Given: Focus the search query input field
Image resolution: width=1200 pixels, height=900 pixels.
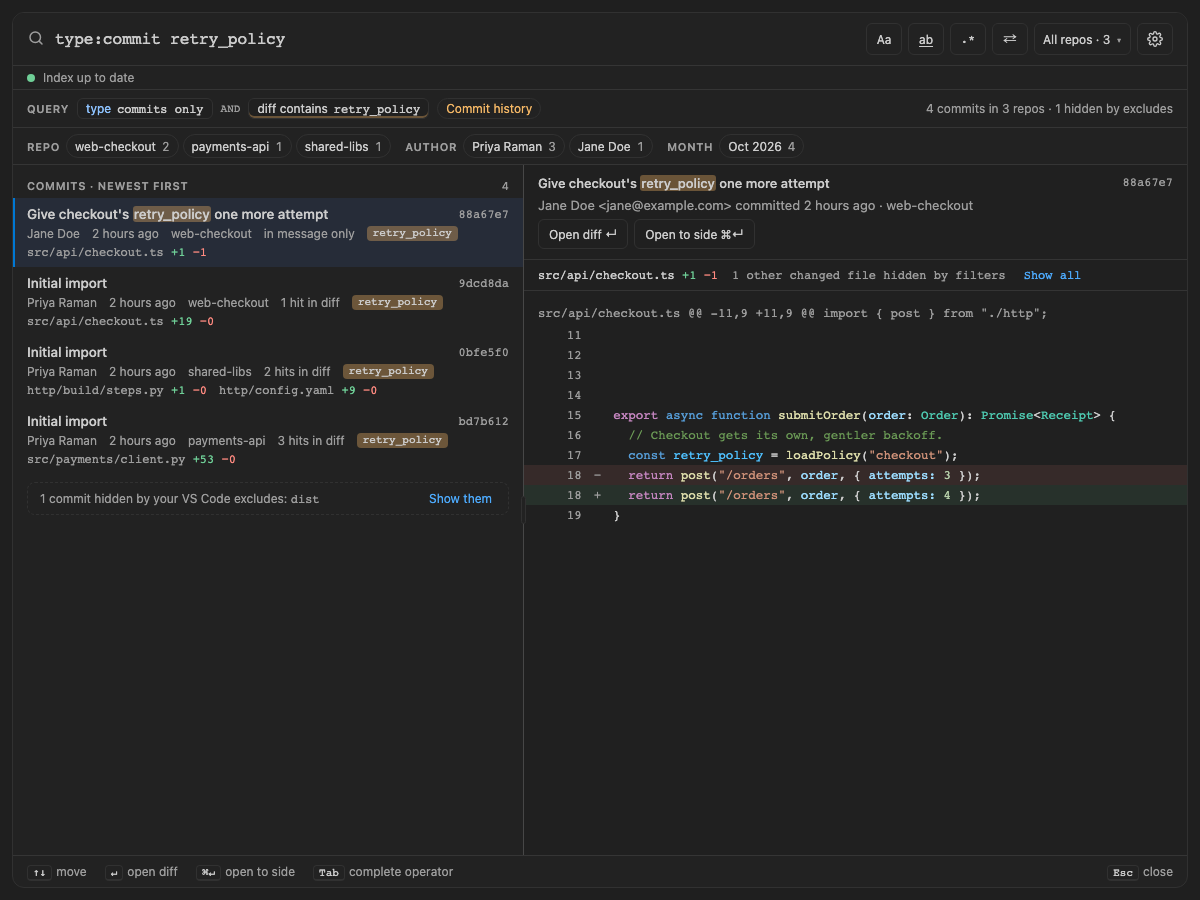Looking at the screenshot, I should (455, 39).
